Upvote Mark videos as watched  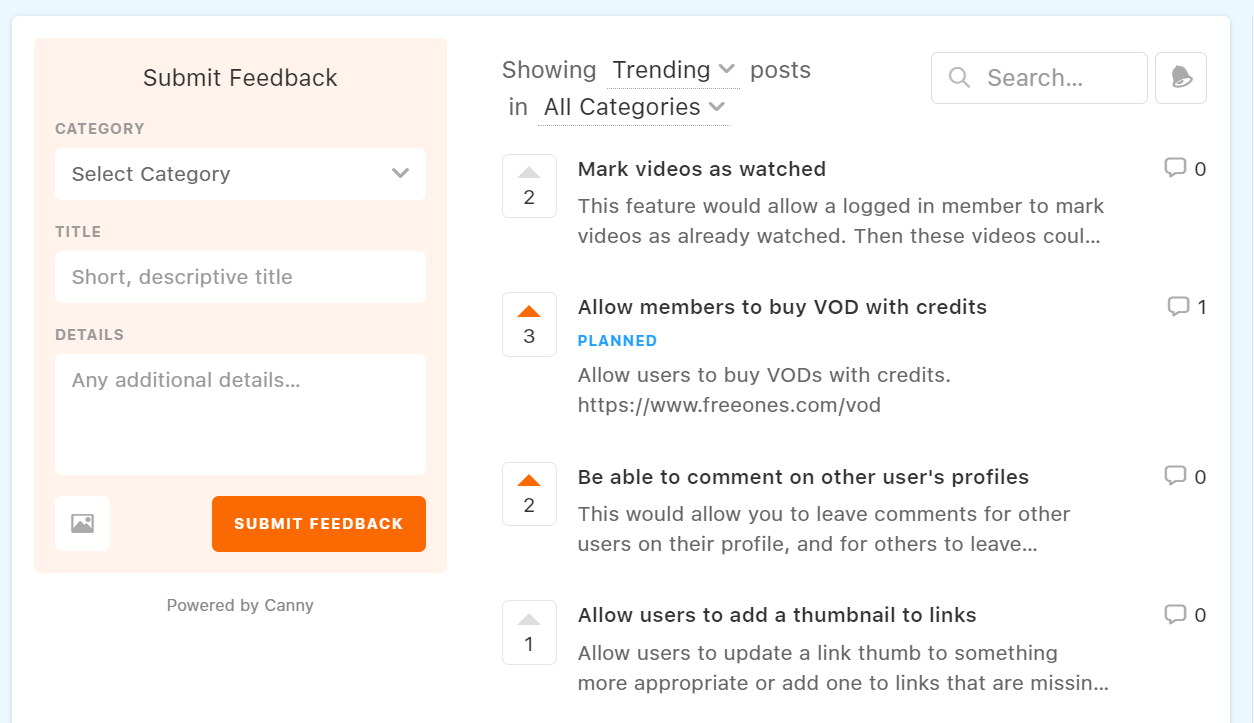click(529, 185)
